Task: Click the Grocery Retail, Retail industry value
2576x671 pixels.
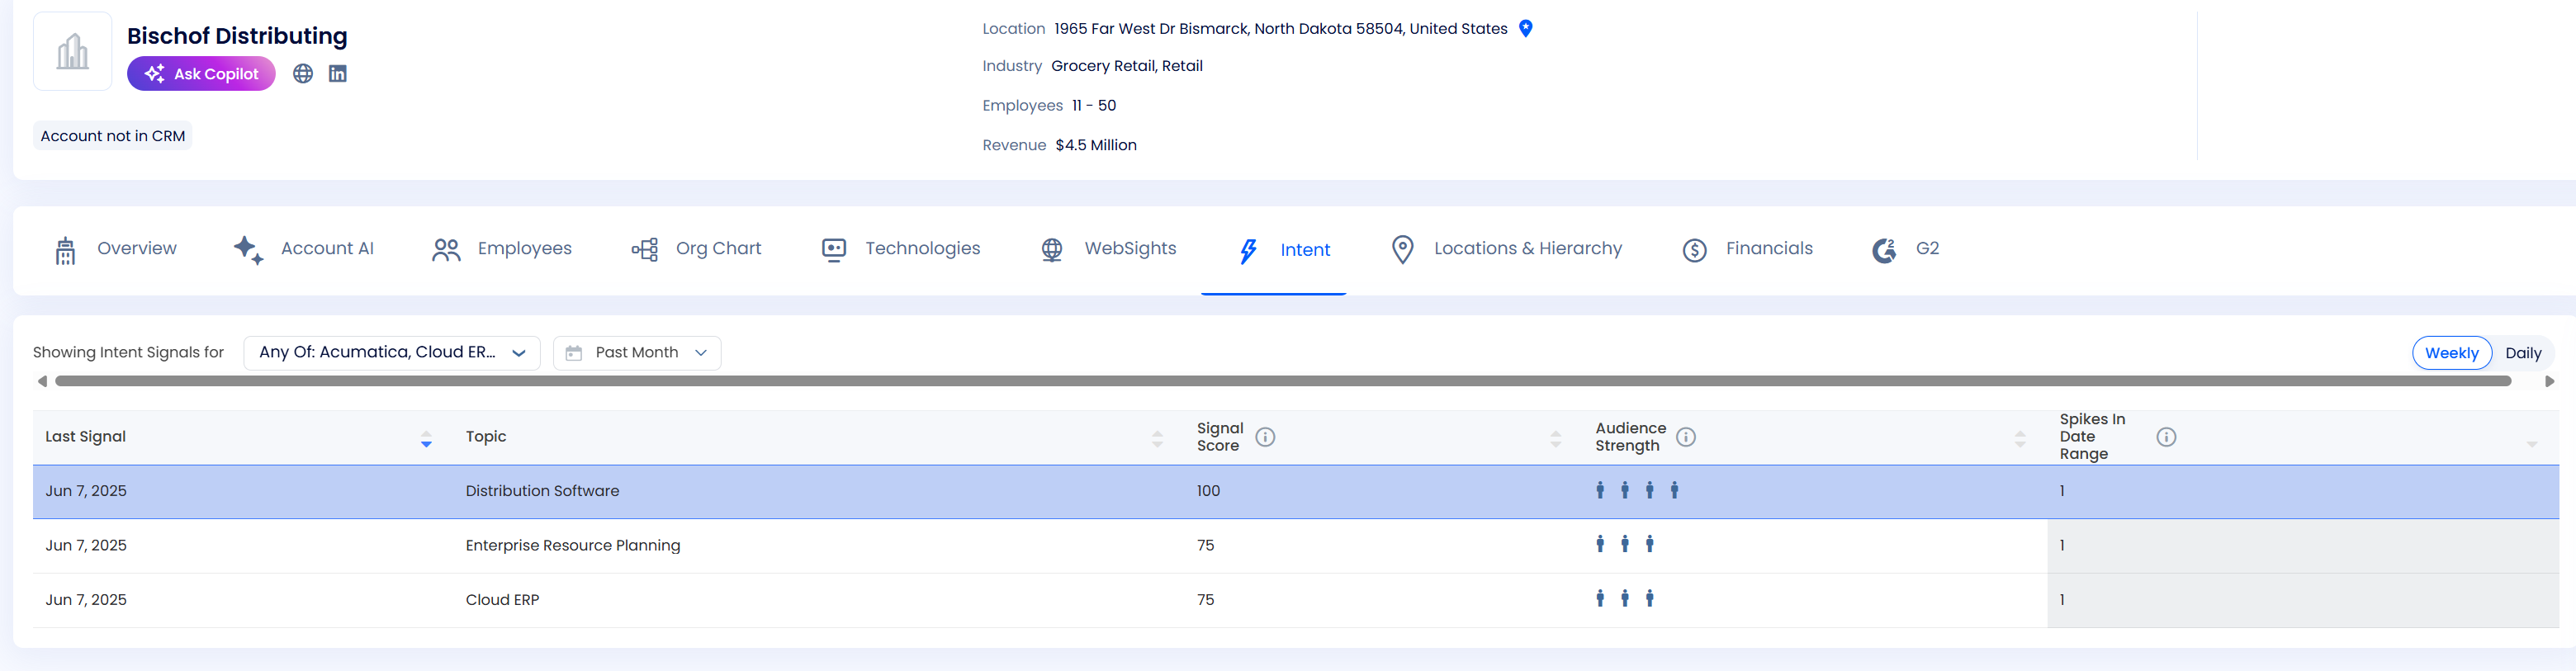Action: [1127, 66]
